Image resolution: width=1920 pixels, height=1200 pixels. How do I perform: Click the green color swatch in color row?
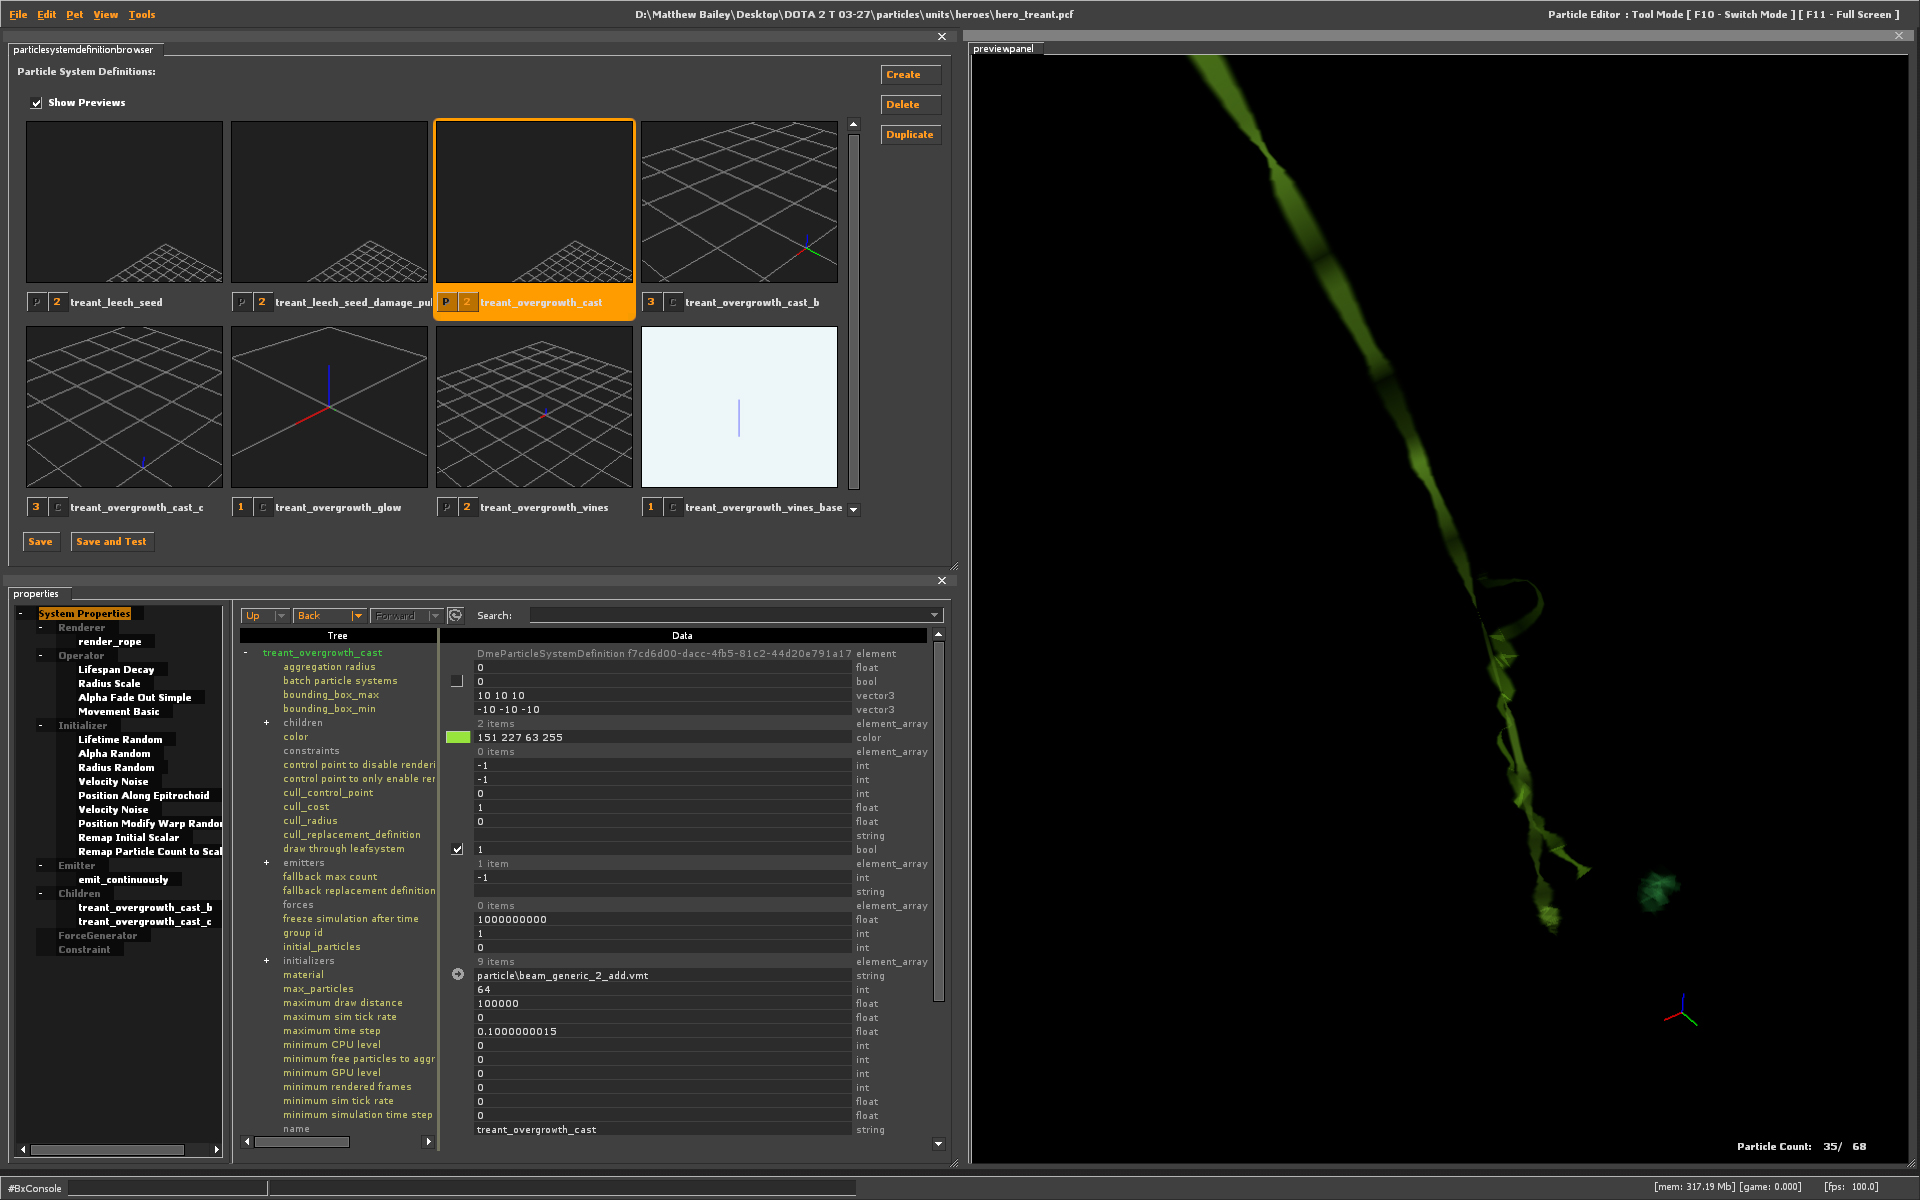click(458, 737)
